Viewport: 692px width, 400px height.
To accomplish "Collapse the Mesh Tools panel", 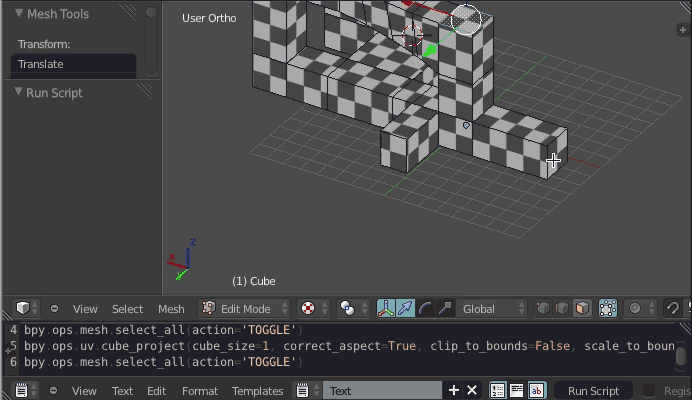I will (19, 14).
